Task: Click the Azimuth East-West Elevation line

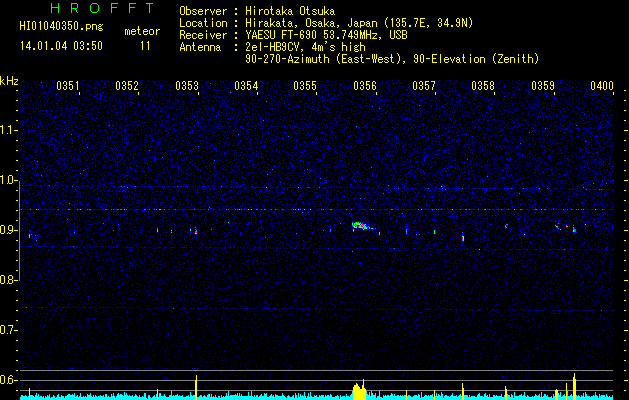Action: coord(392,59)
